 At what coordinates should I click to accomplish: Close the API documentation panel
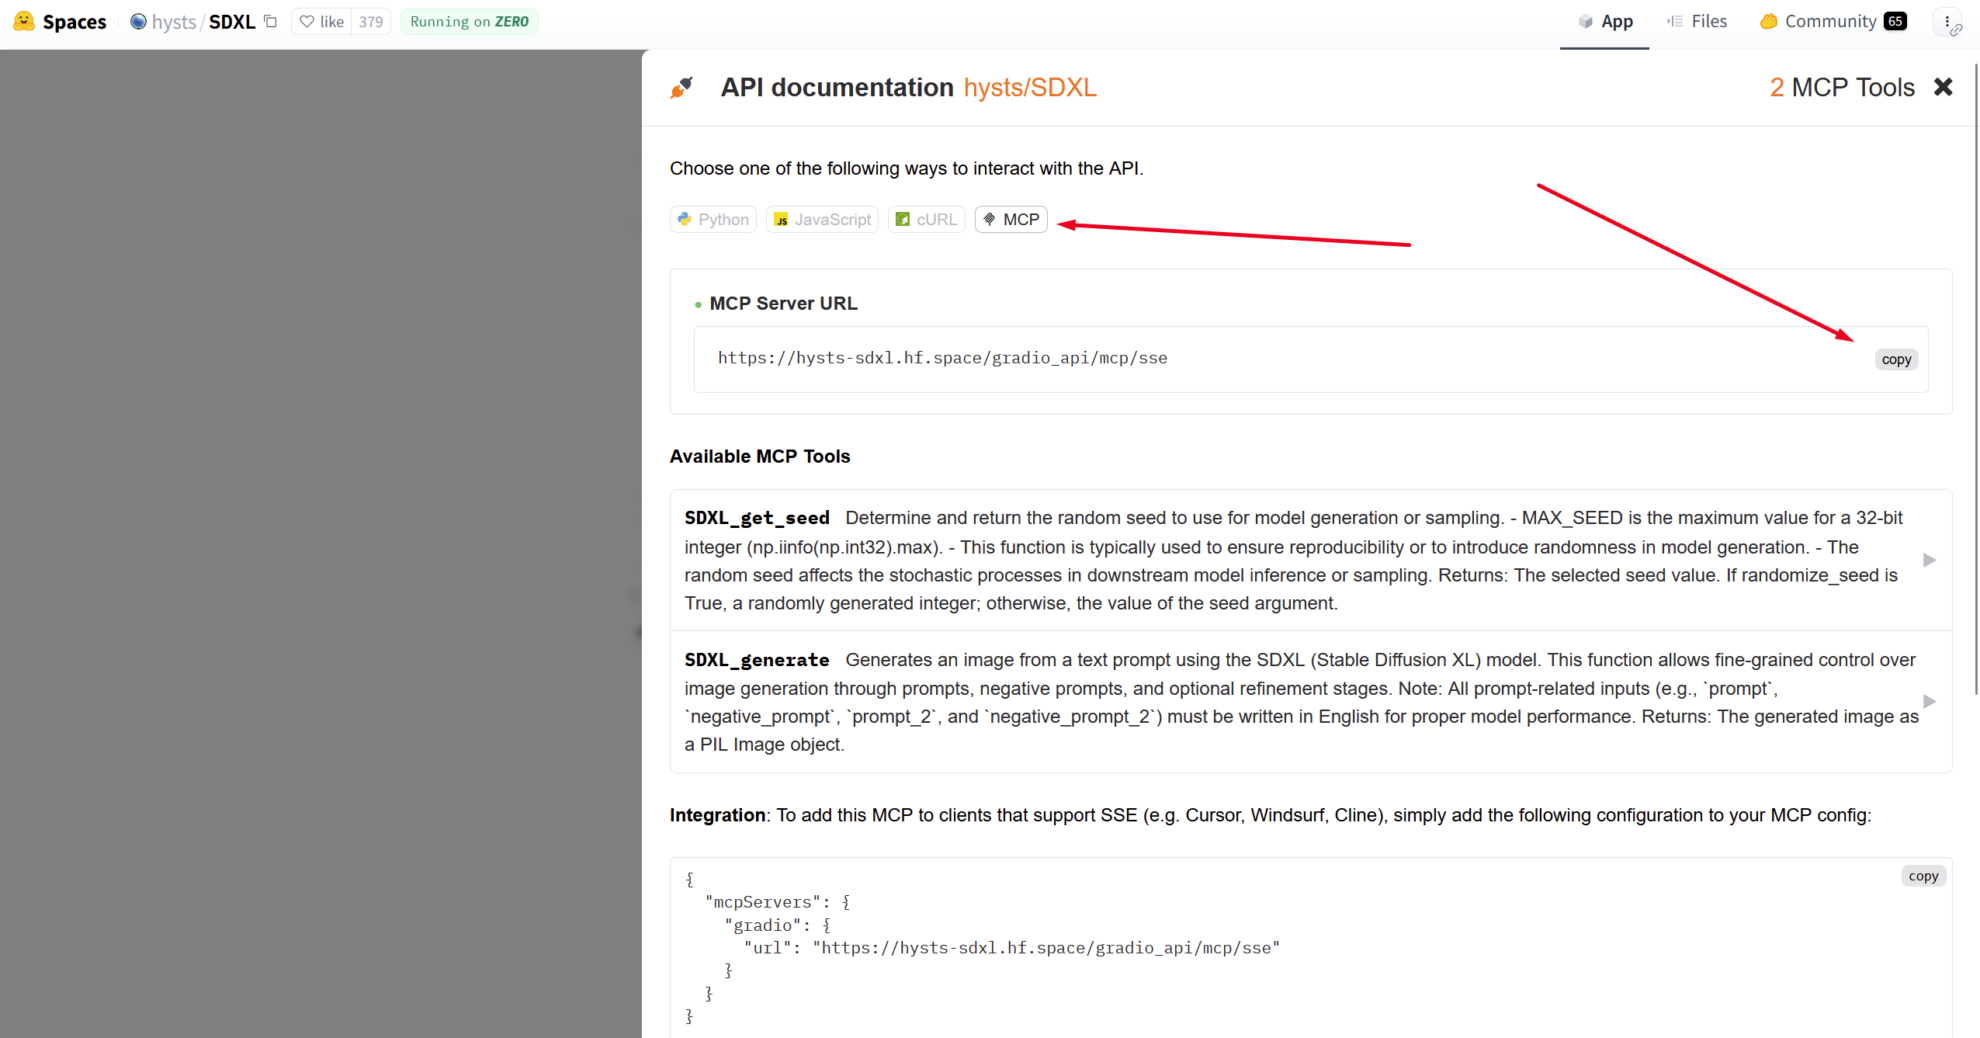(x=1943, y=86)
